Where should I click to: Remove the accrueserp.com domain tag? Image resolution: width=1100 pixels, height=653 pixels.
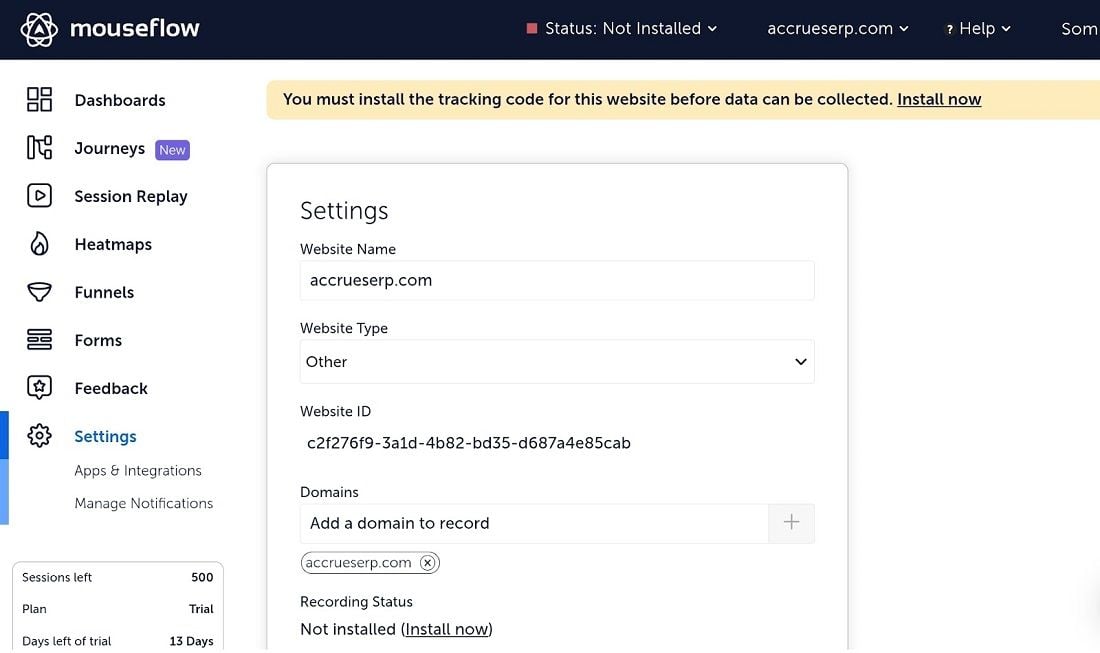click(428, 563)
